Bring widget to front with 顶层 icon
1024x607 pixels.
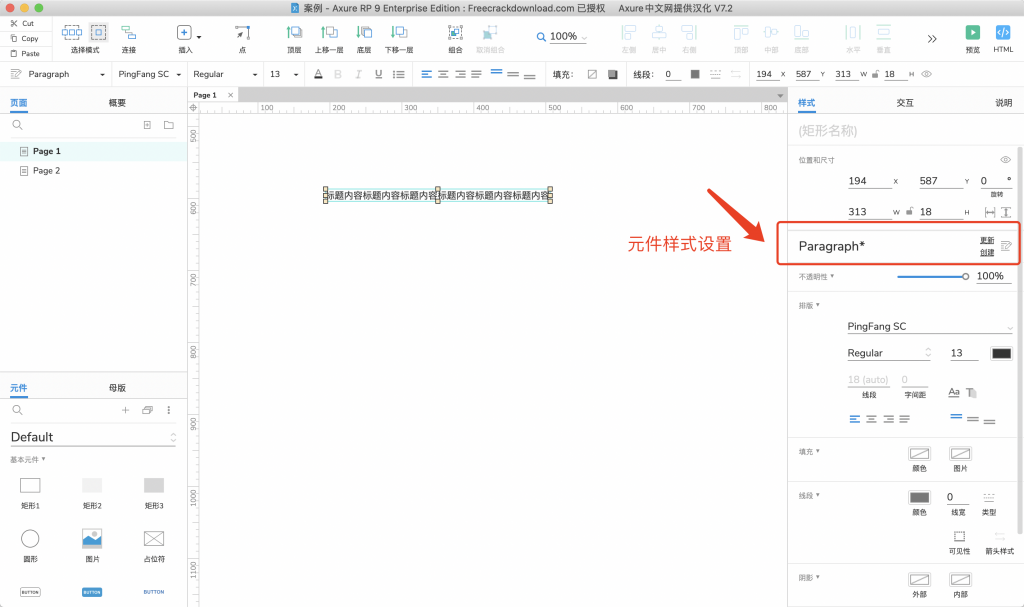[294, 33]
